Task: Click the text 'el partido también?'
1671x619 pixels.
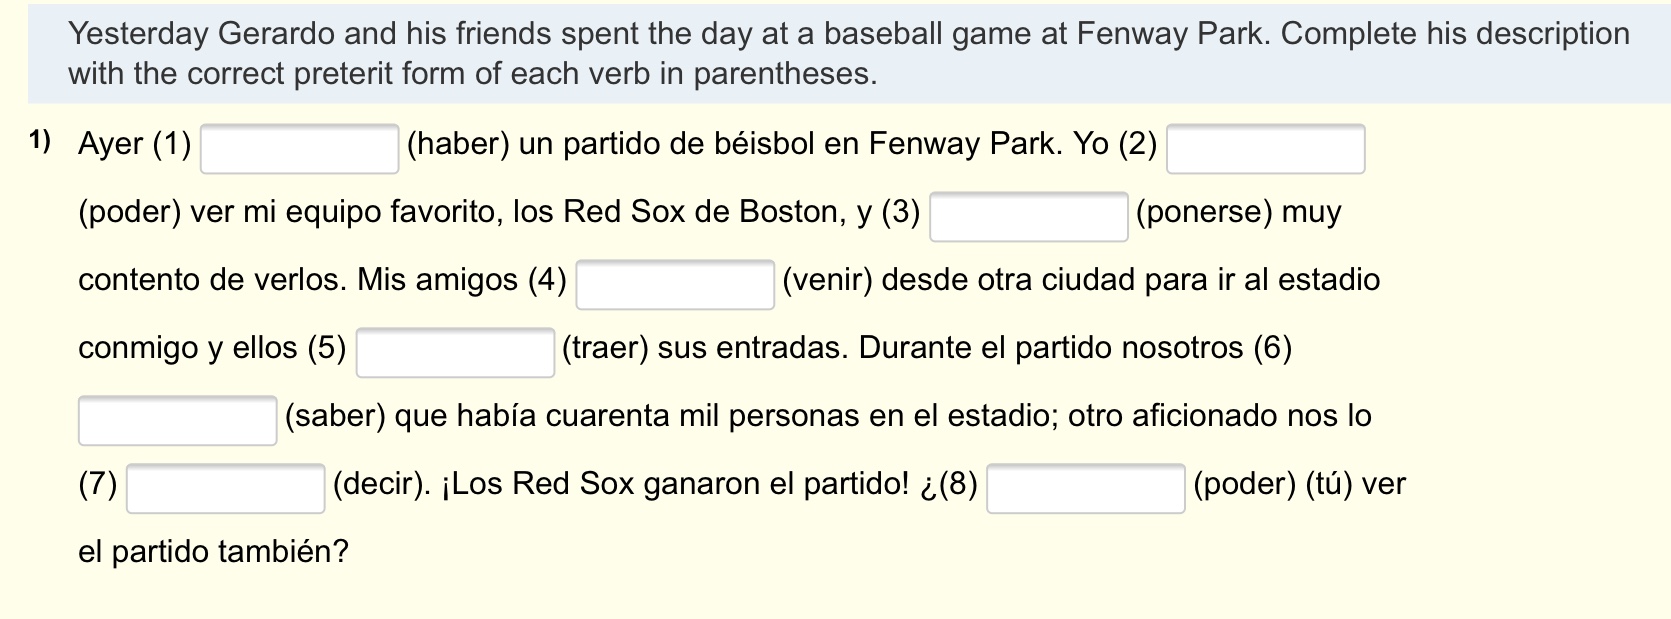Action: pos(213,552)
